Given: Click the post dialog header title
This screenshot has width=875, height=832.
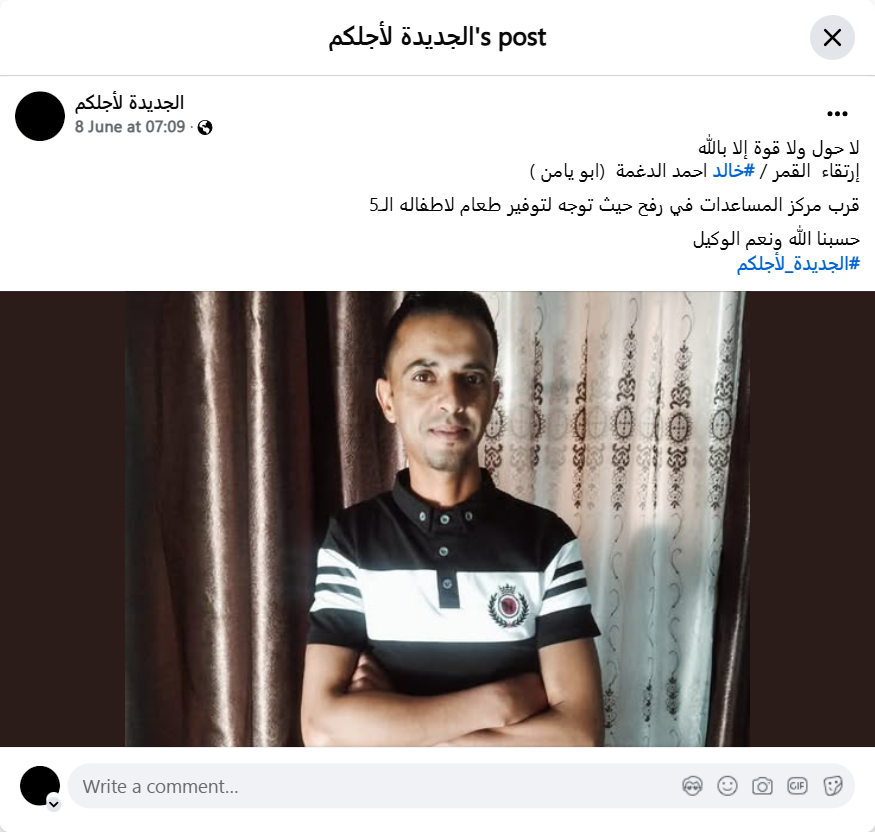Looking at the screenshot, I should [x=437, y=37].
